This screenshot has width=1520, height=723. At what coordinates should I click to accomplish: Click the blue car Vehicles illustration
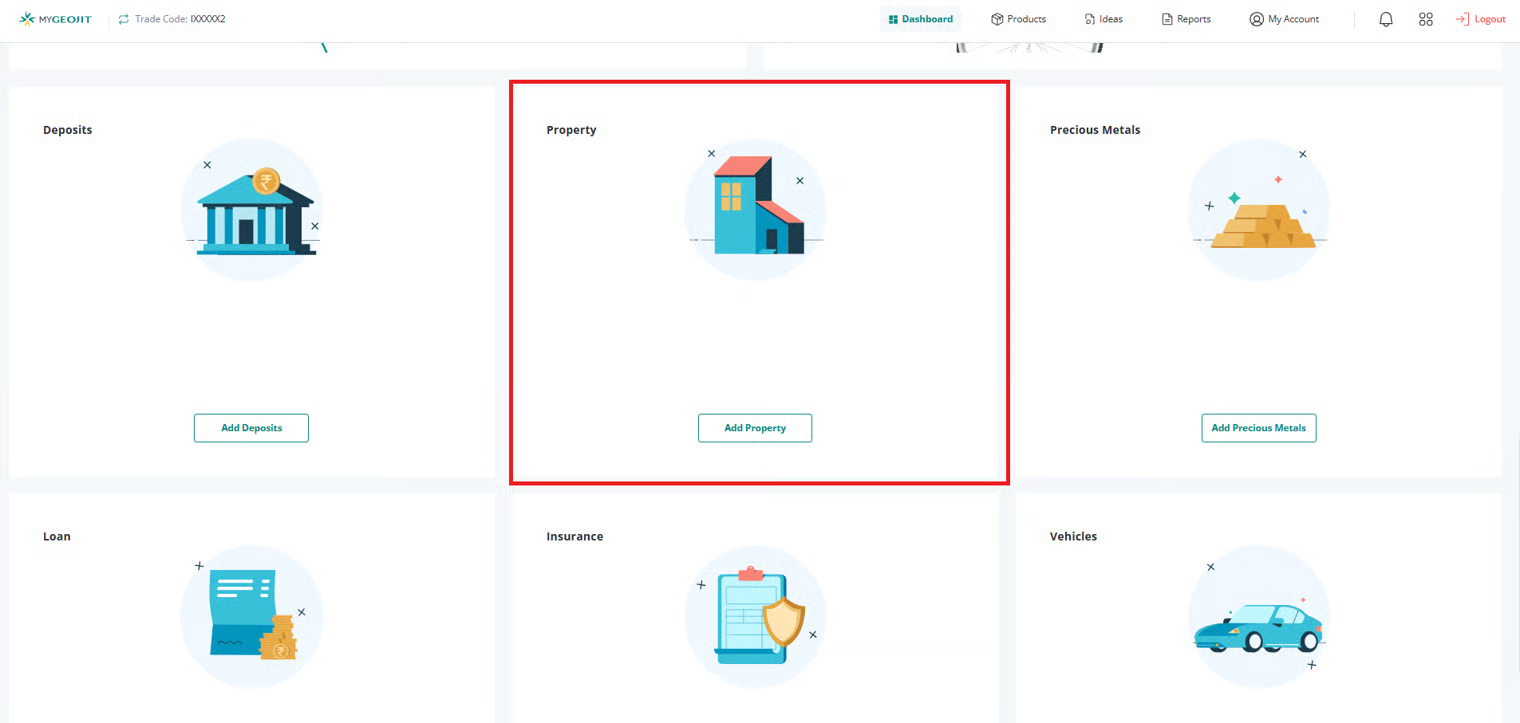[x=1259, y=623]
